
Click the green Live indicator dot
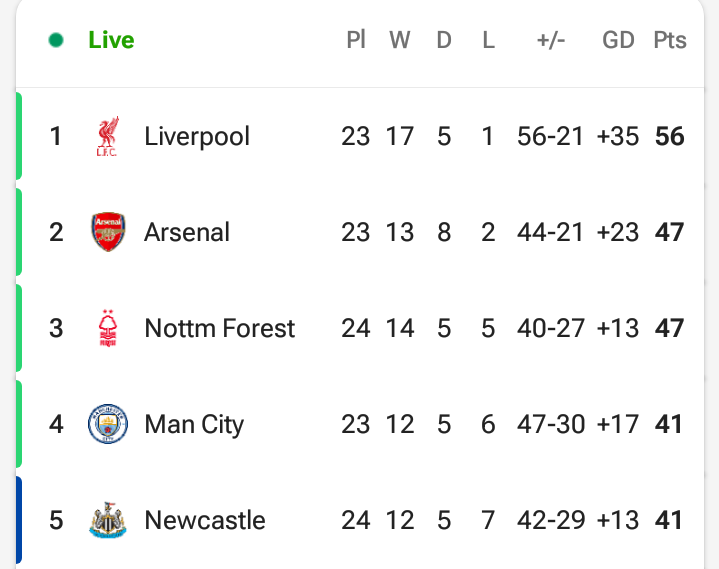point(56,40)
